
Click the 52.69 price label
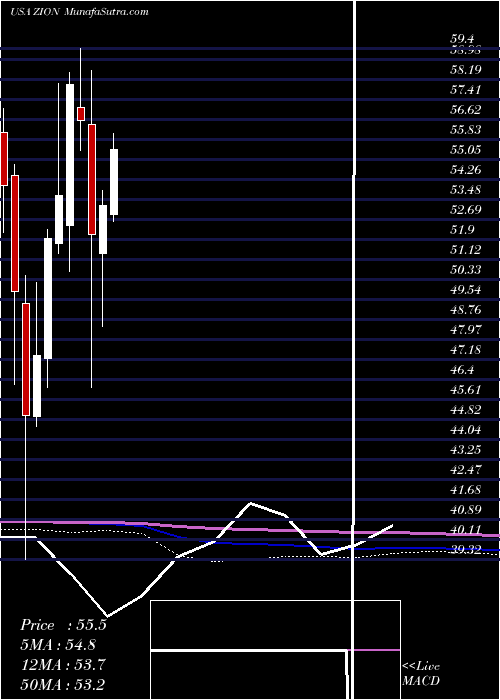coord(466,210)
